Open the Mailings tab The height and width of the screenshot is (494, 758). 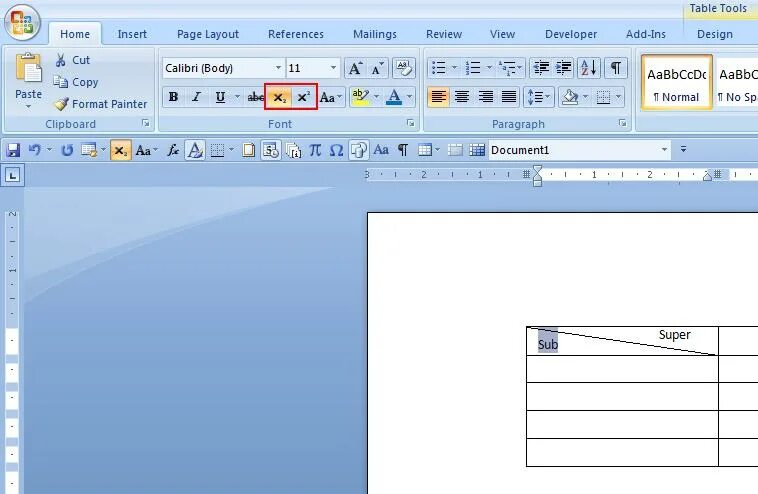click(375, 34)
